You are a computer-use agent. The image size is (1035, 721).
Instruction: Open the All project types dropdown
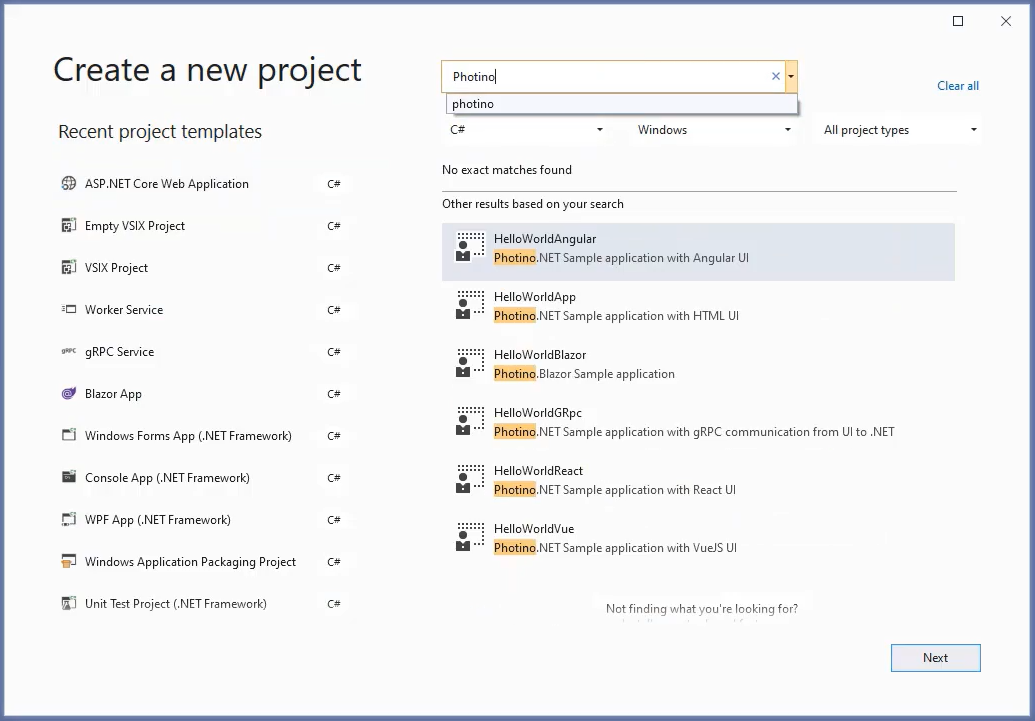(900, 130)
